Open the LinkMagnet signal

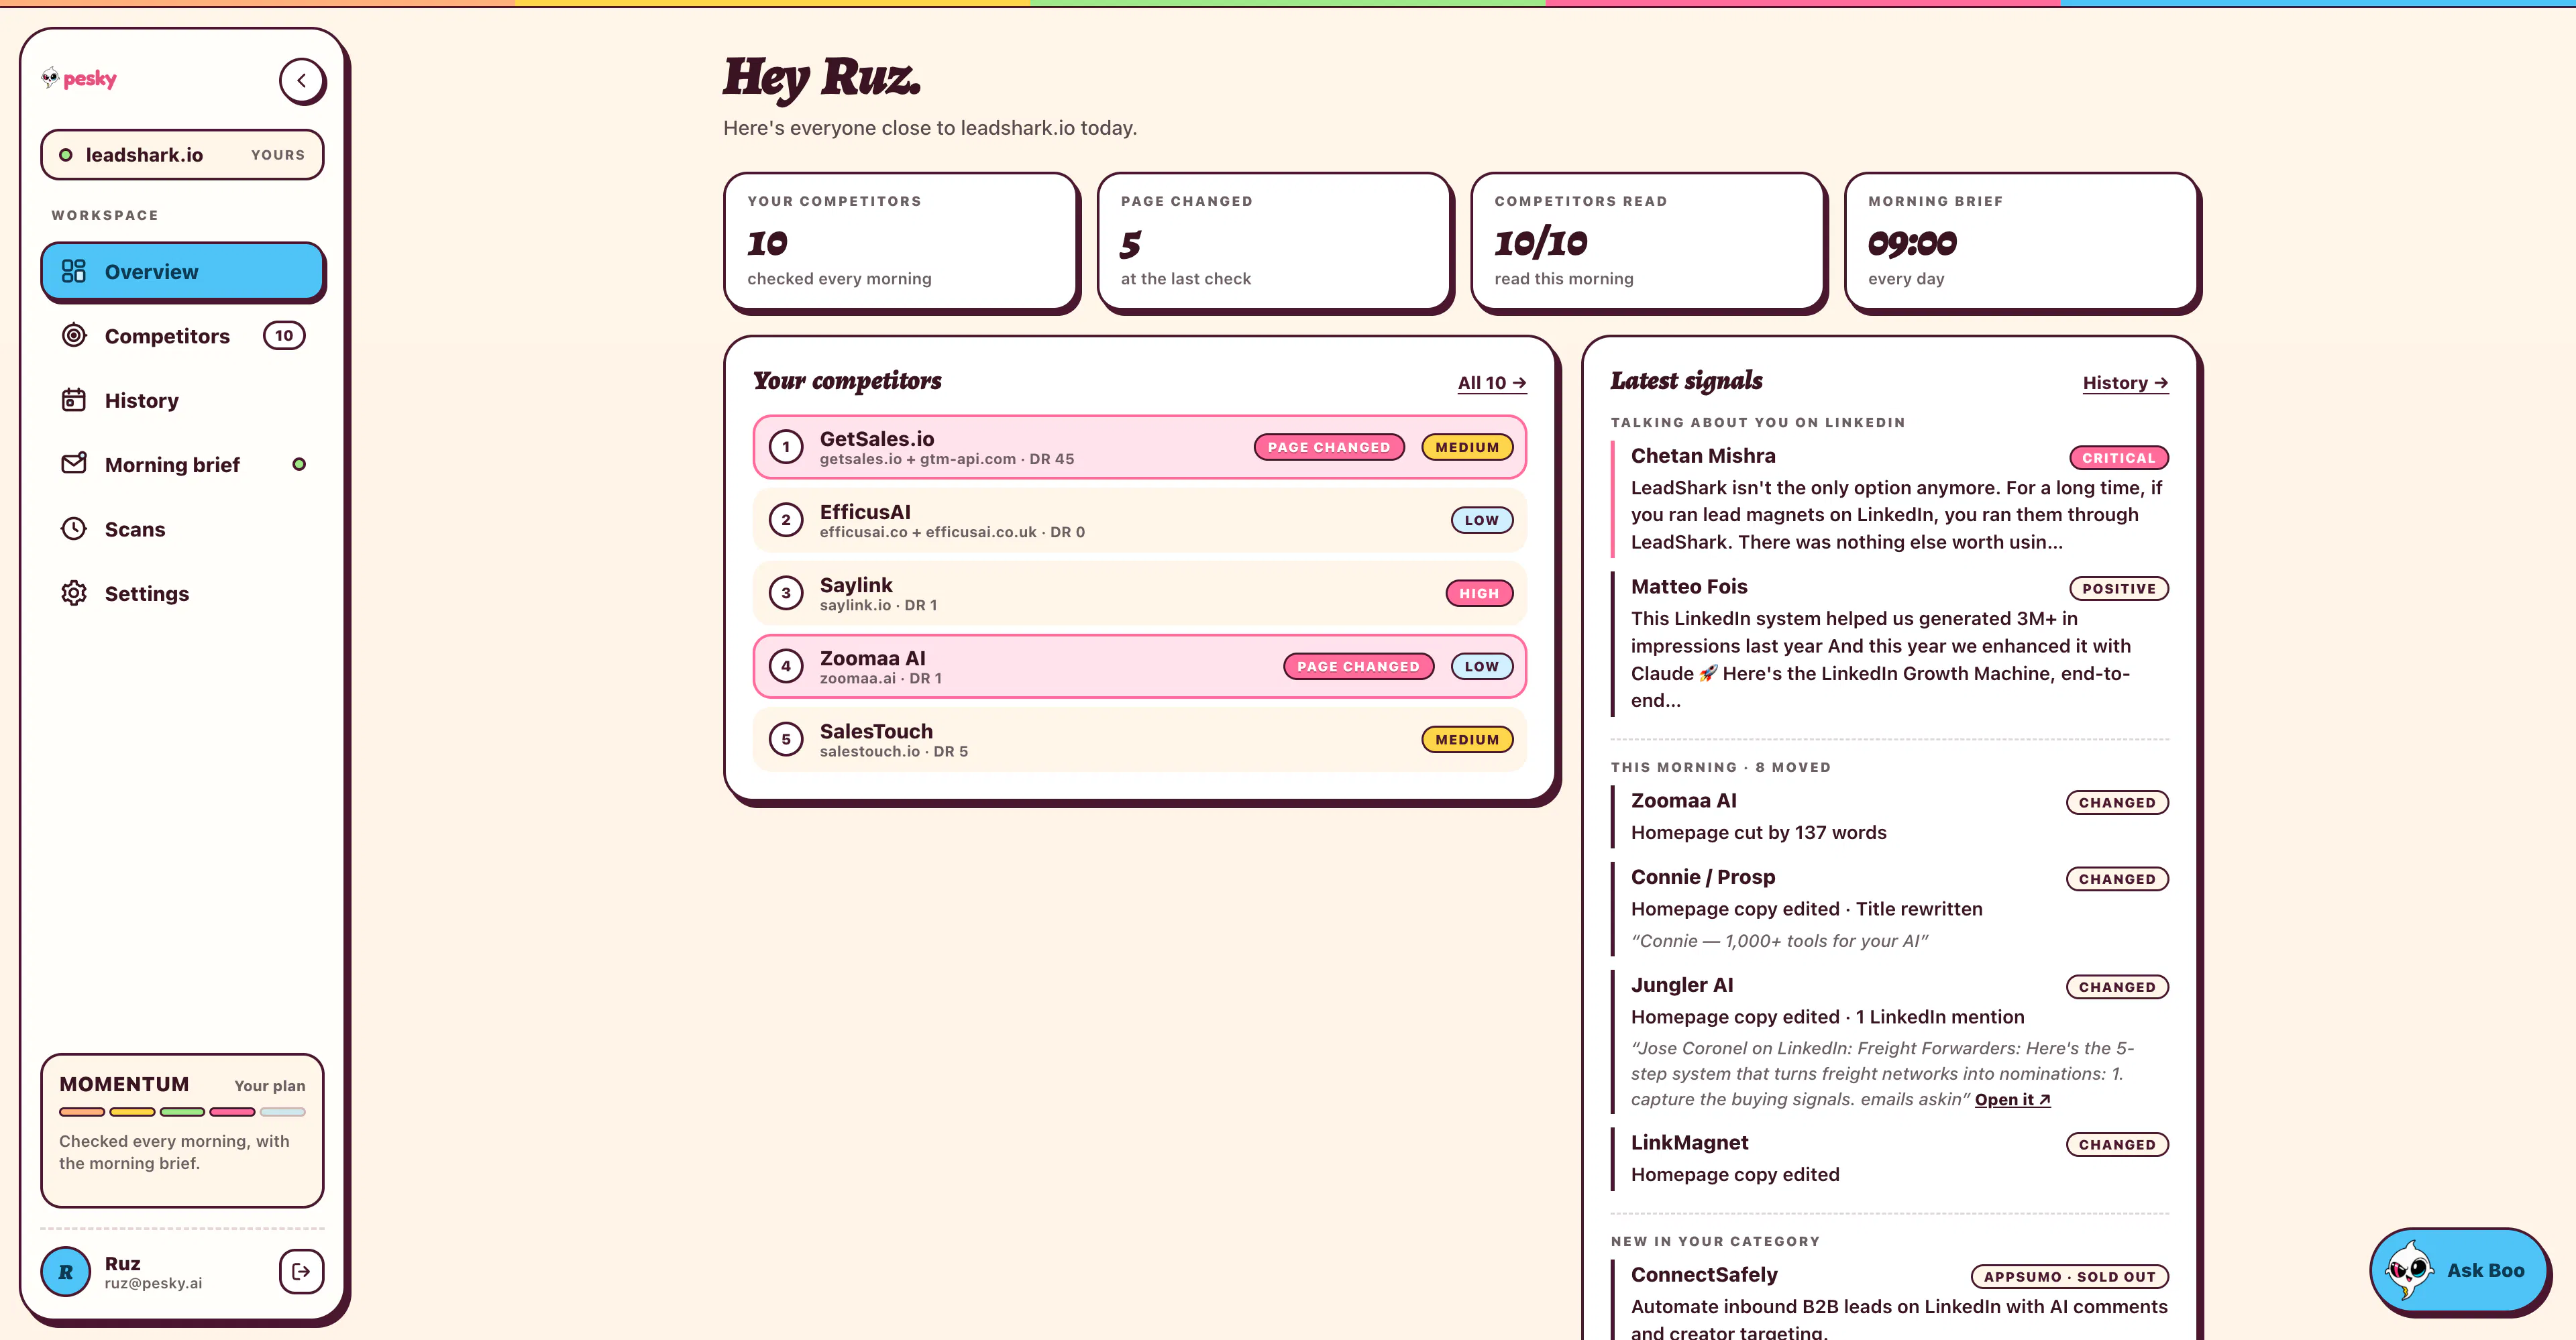[1890, 1158]
